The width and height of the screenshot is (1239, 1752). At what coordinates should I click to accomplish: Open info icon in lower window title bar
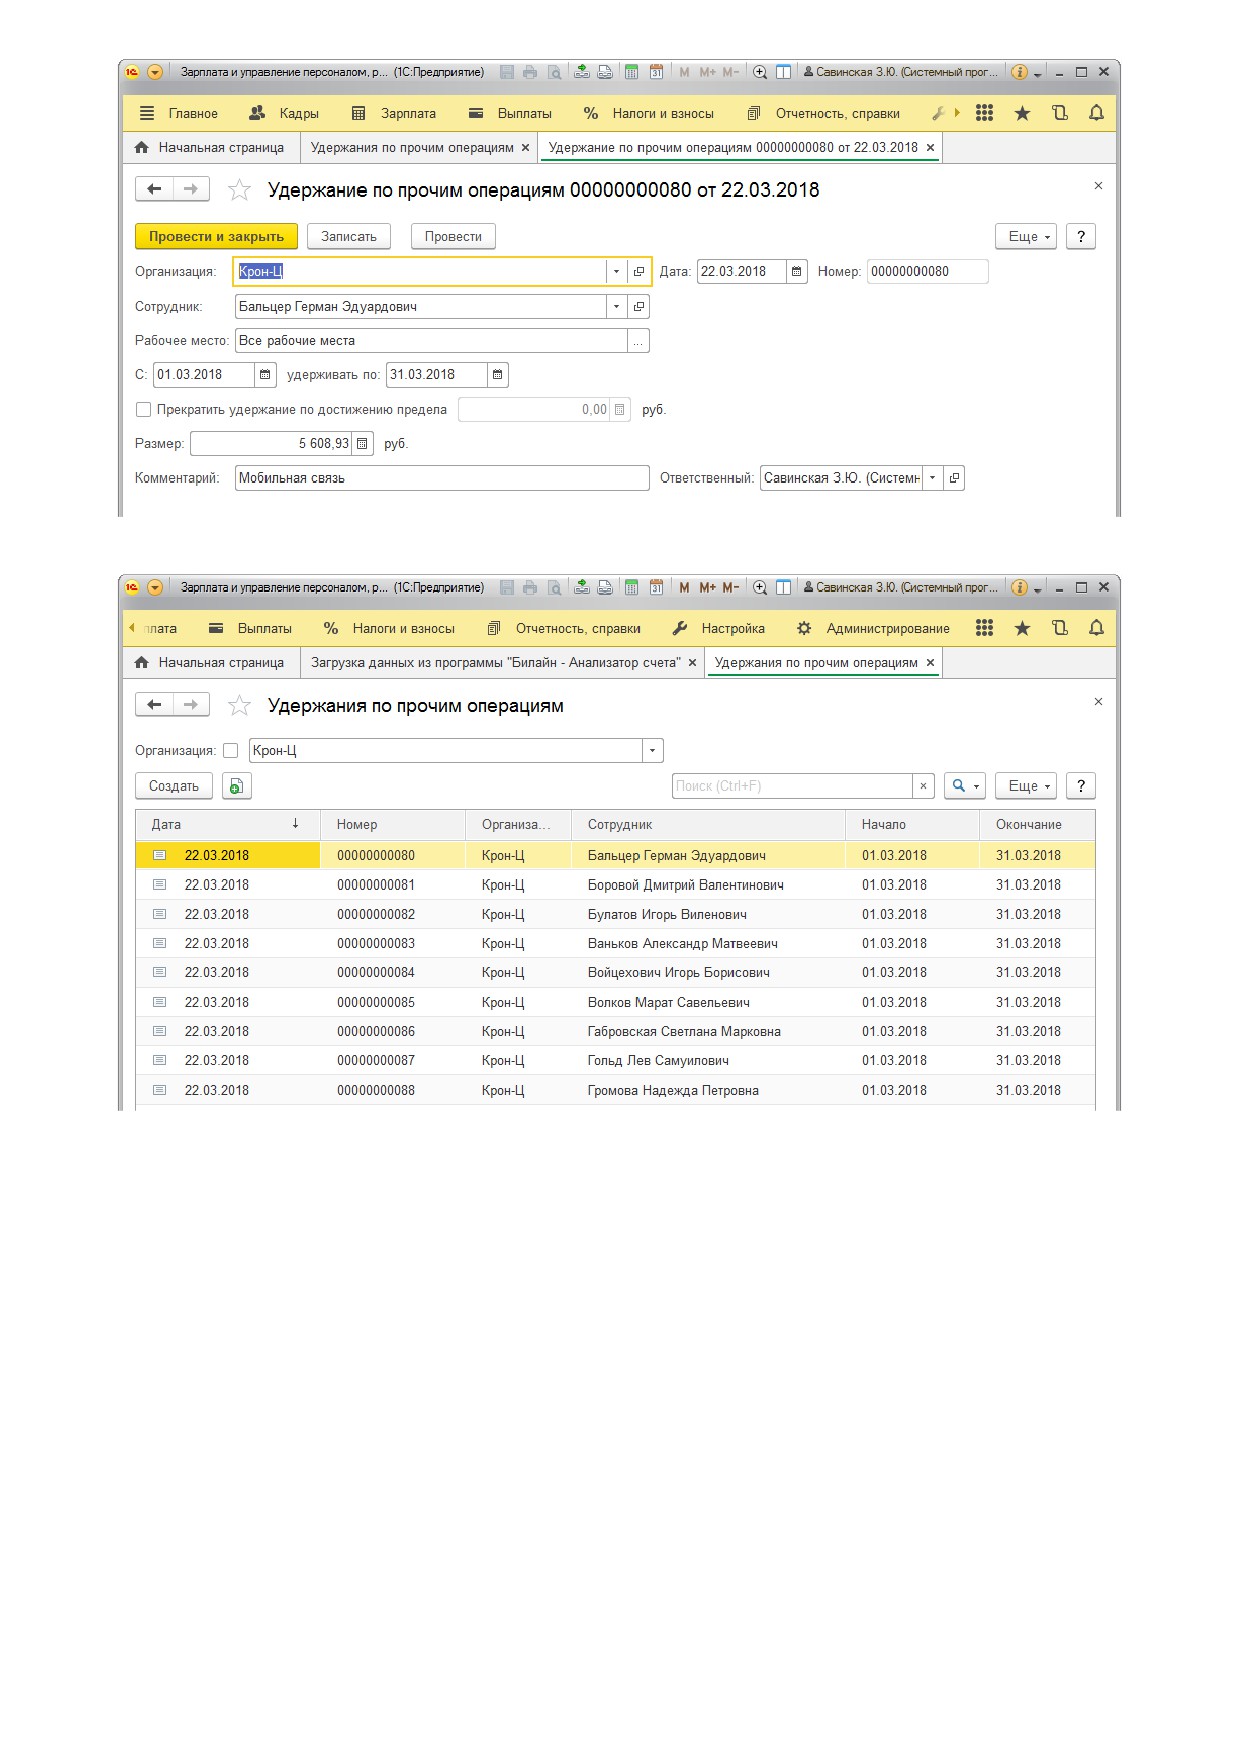(1019, 587)
